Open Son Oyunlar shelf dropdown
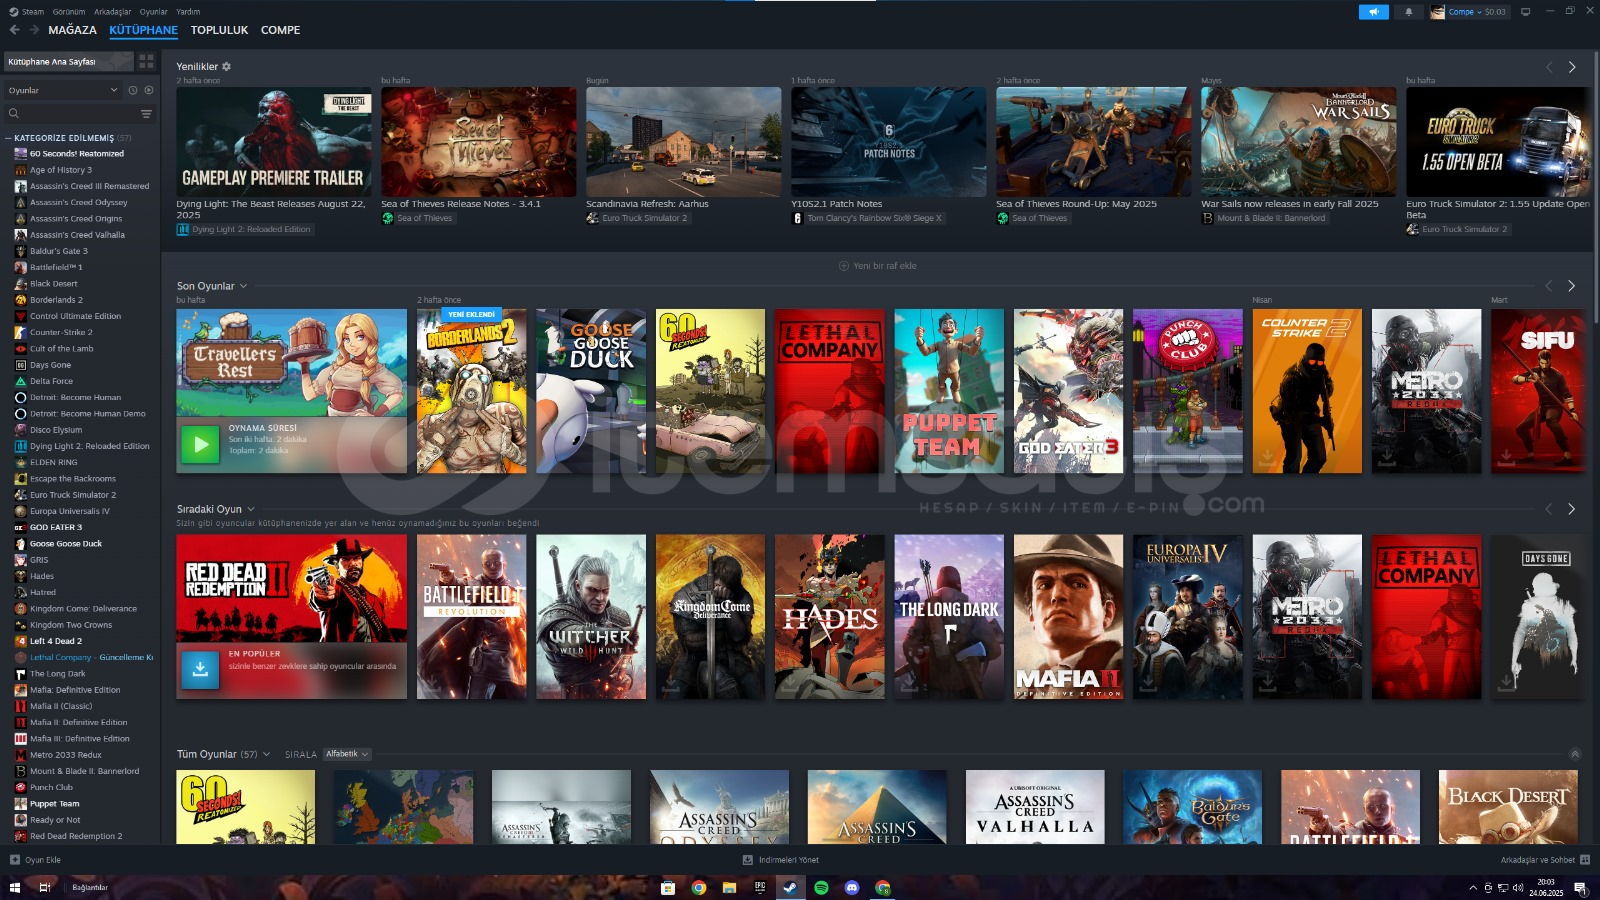The image size is (1600, 900). [243, 286]
